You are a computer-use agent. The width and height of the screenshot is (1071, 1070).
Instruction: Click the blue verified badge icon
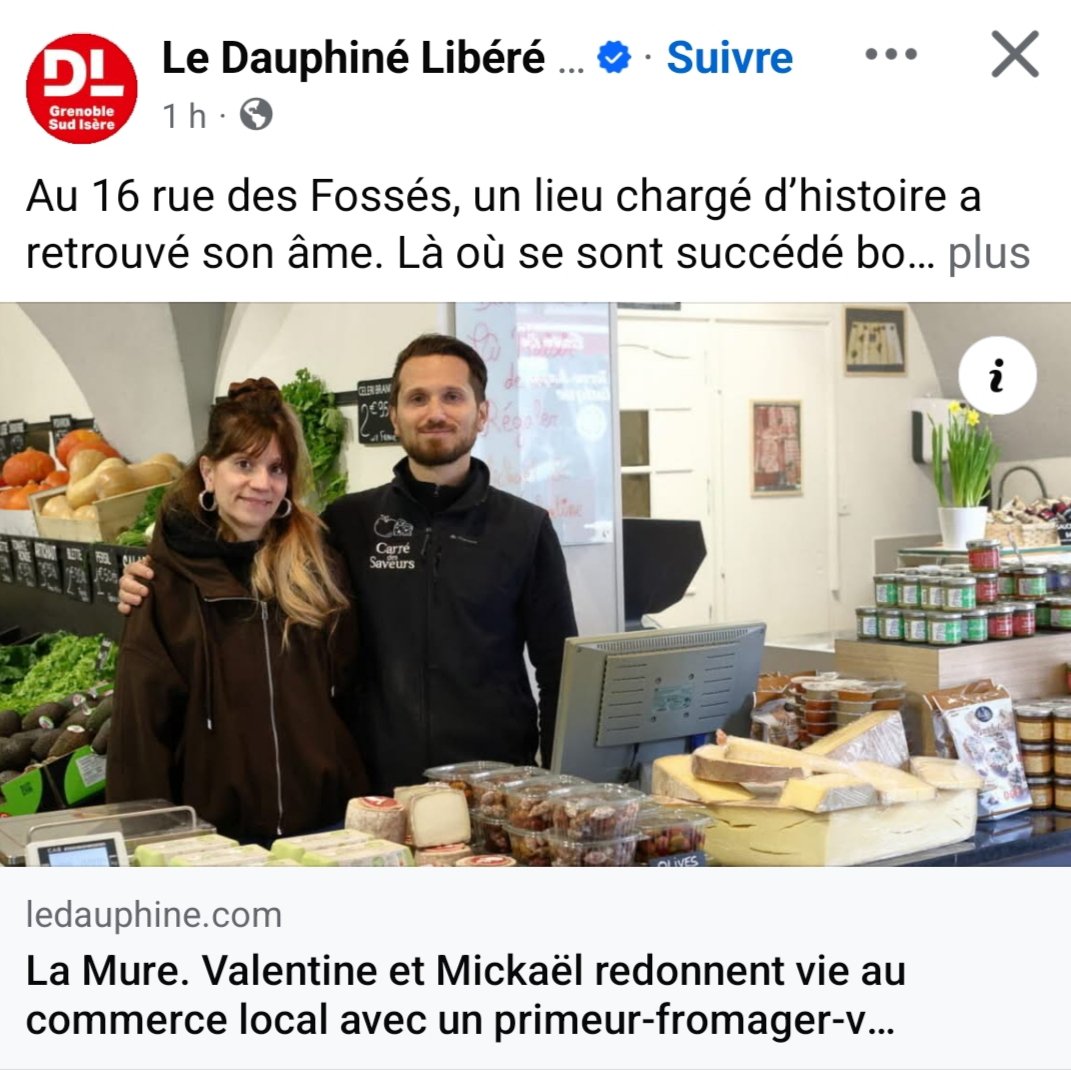tap(613, 57)
